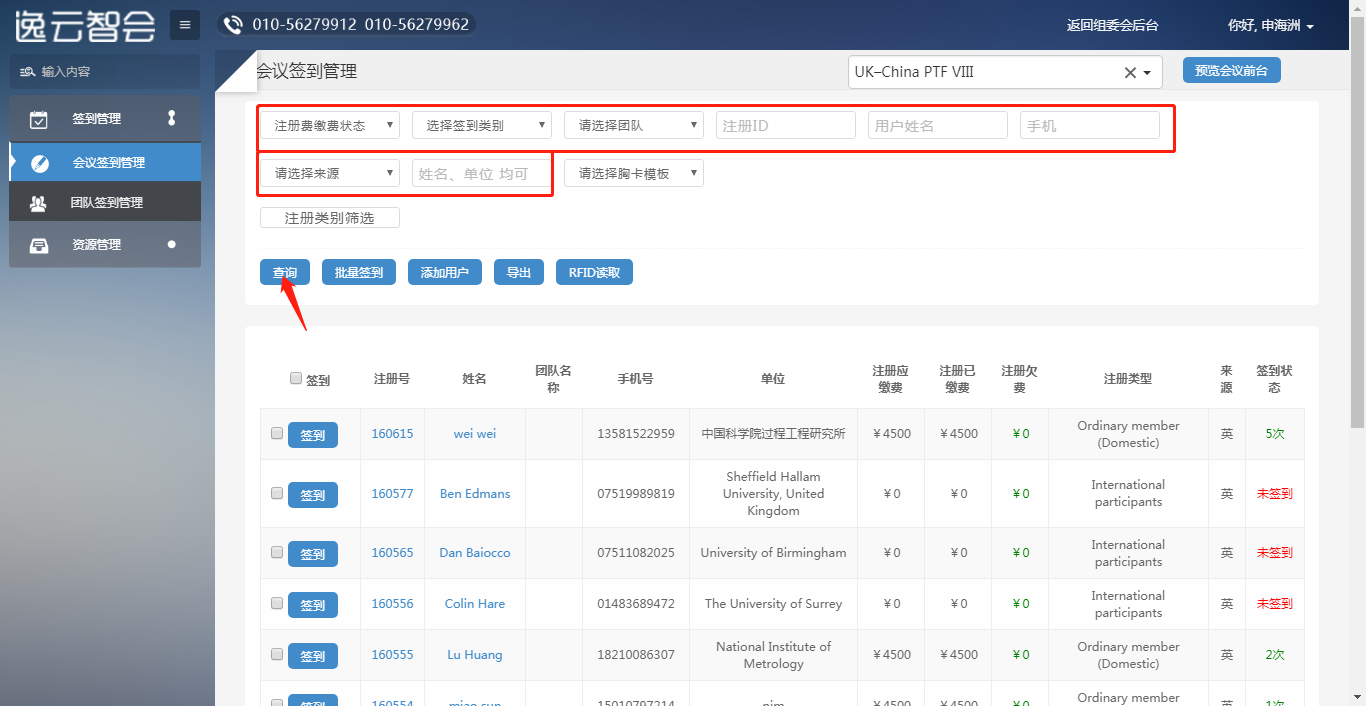Open the Lu Huang name link
This screenshot has width=1366, height=706.
pos(475,655)
